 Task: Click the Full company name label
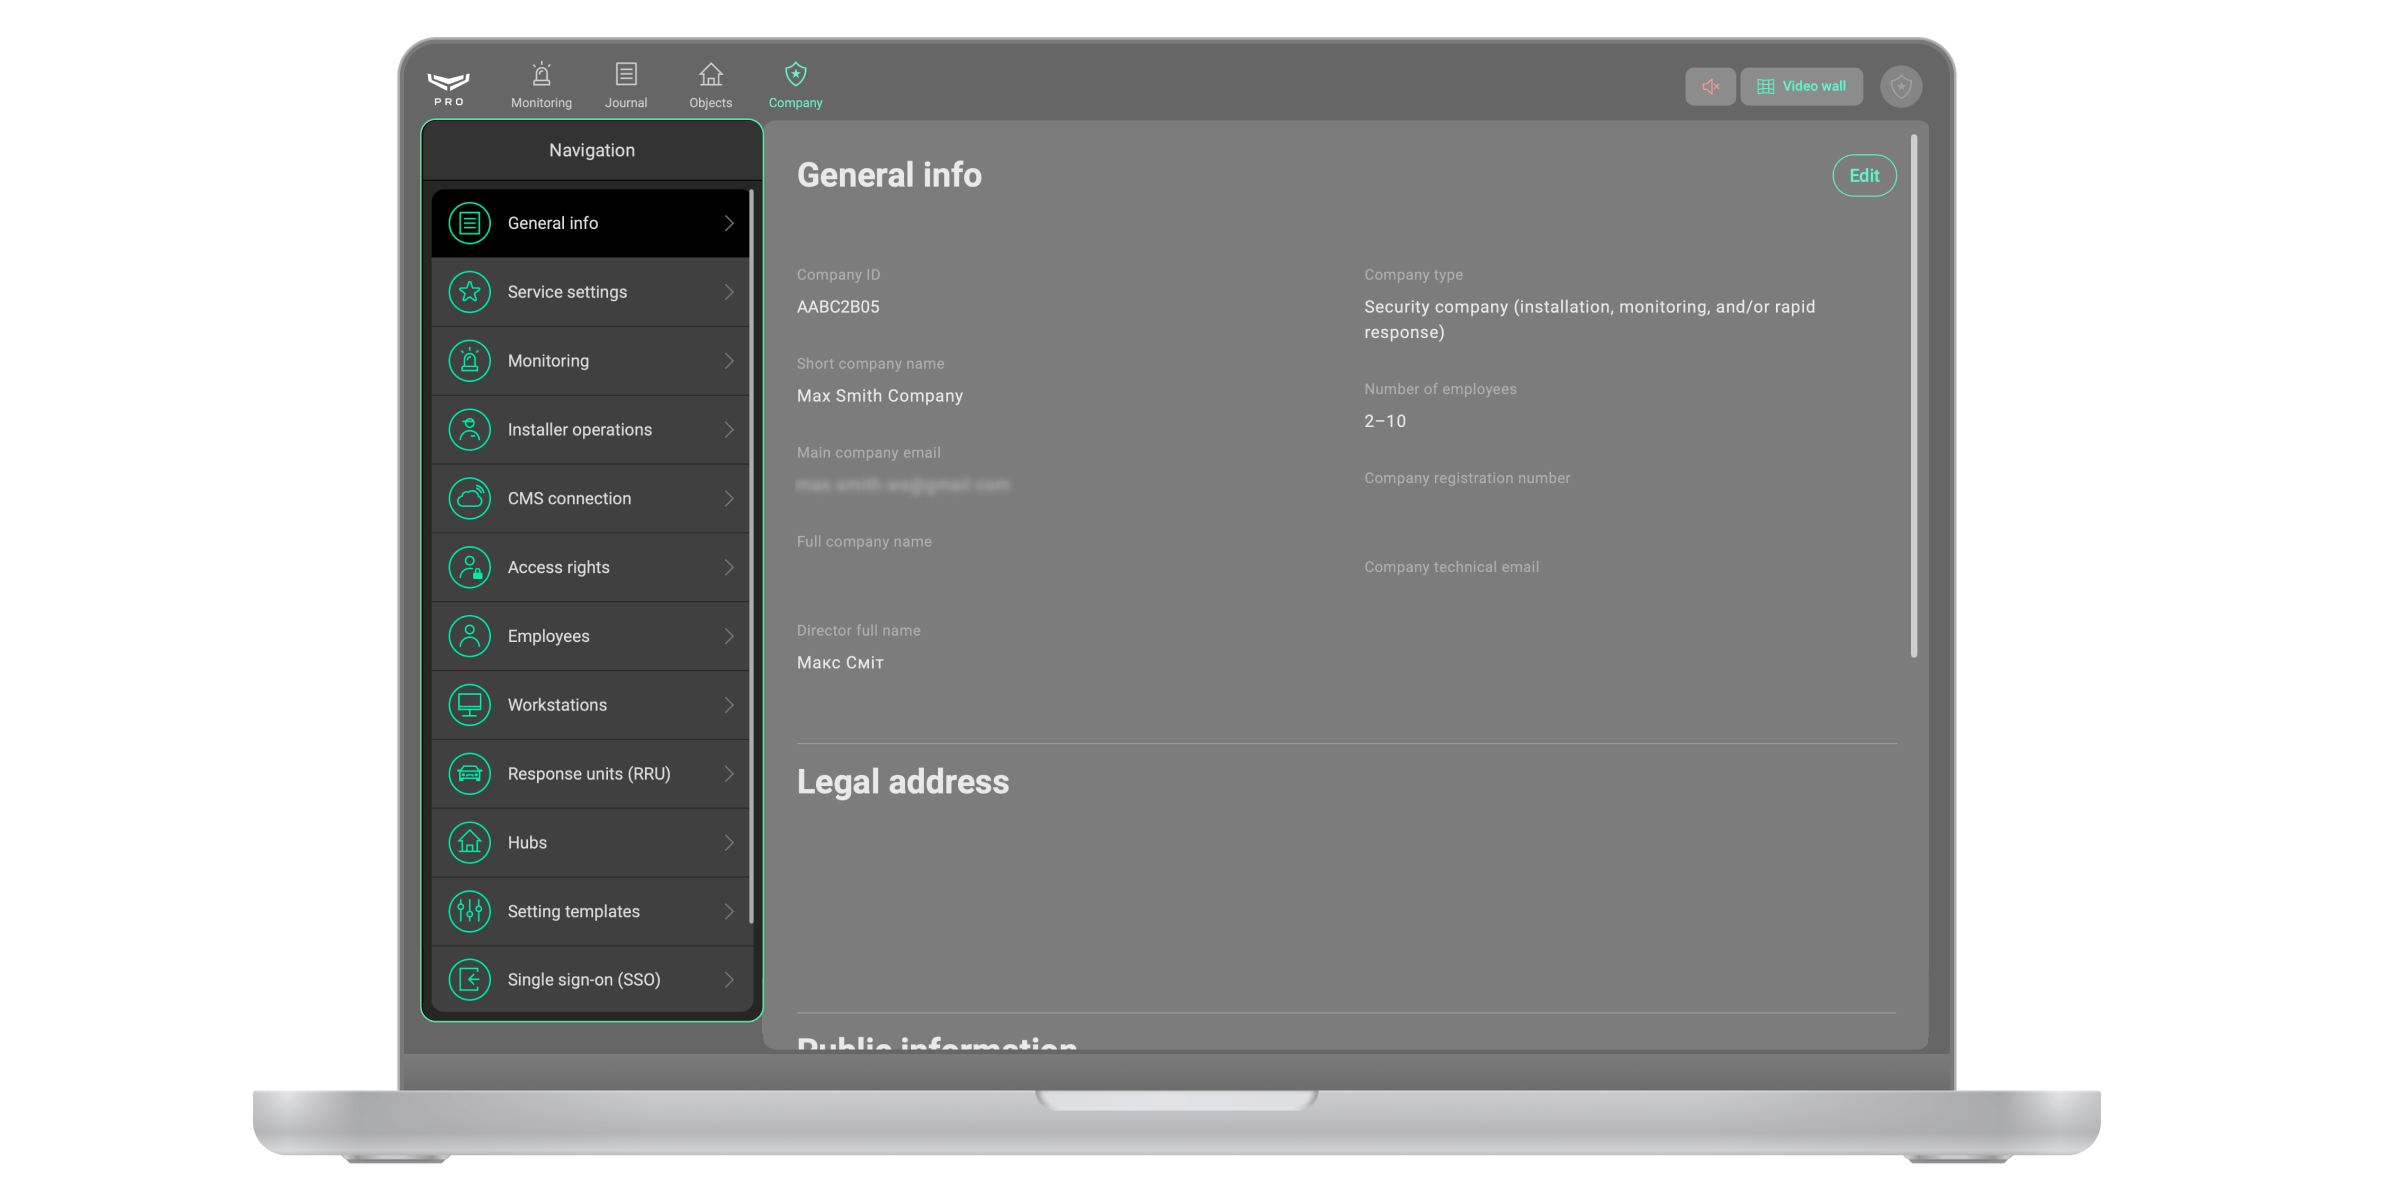pos(864,542)
